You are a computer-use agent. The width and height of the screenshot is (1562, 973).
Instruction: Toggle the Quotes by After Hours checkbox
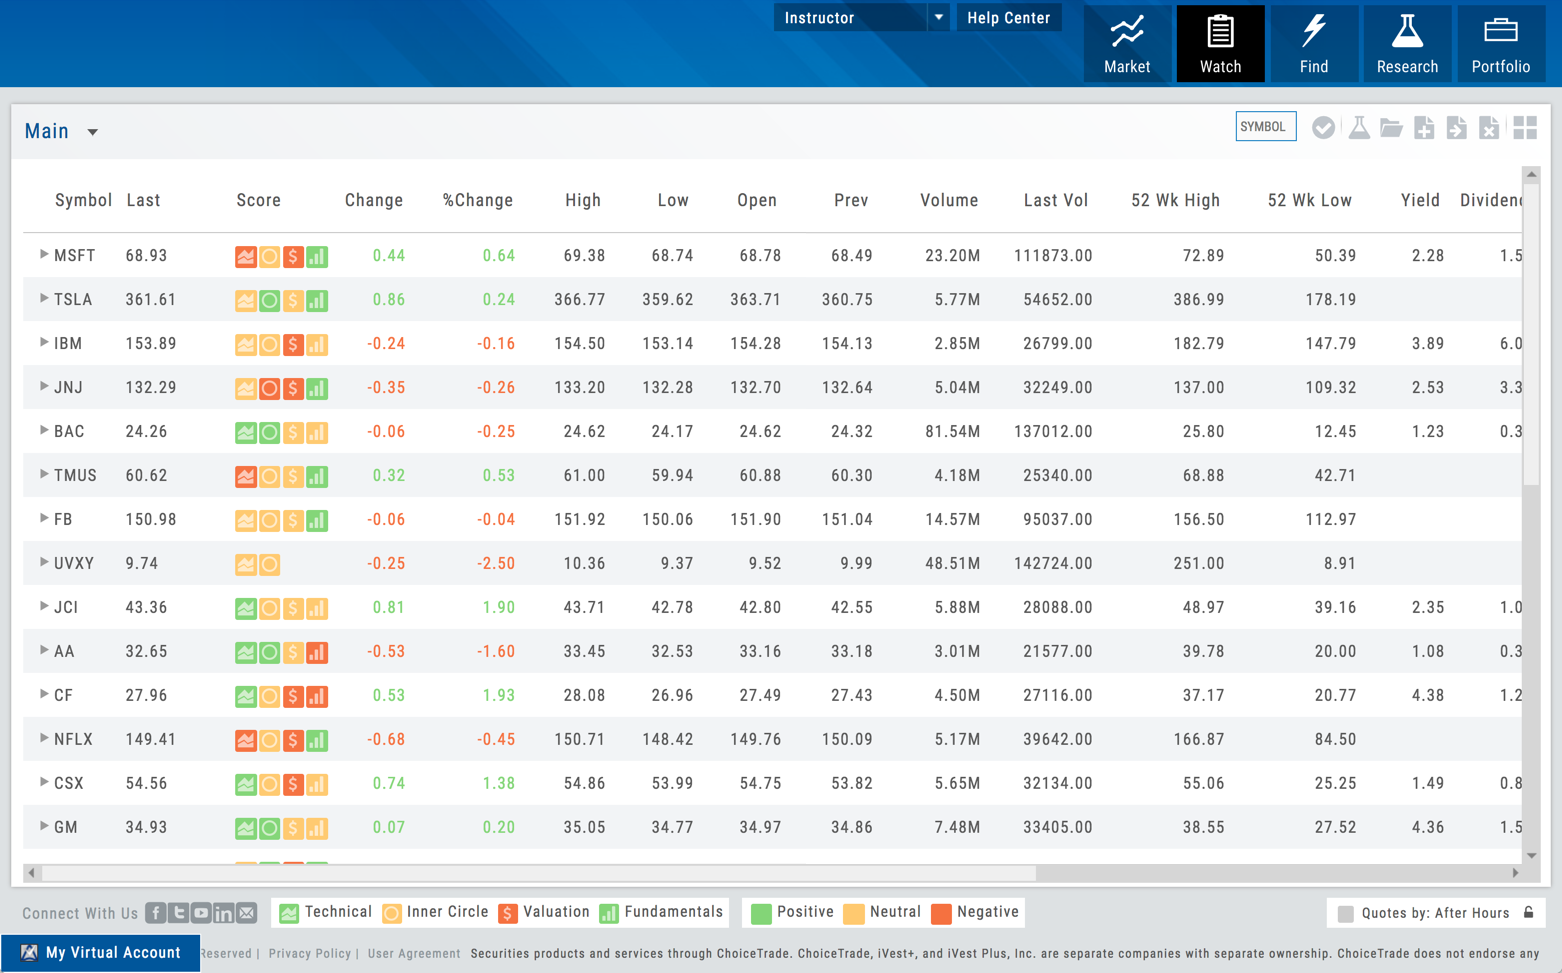pos(1345,913)
